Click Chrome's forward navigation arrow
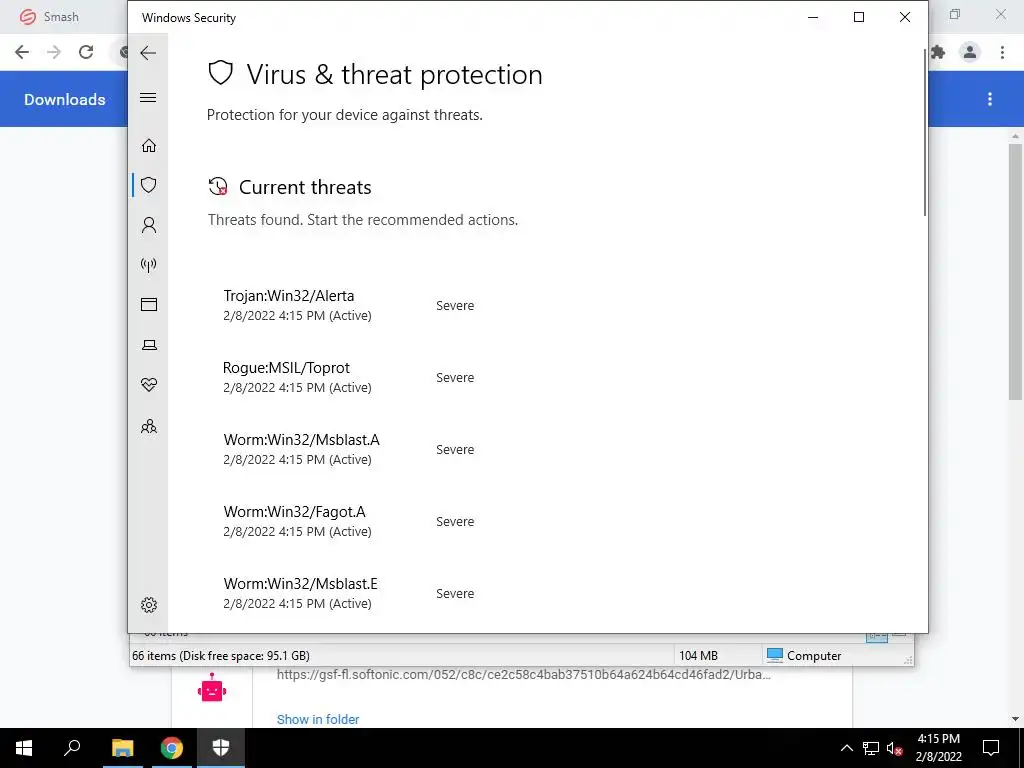This screenshot has height=768, width=1024. coord(54,52)
